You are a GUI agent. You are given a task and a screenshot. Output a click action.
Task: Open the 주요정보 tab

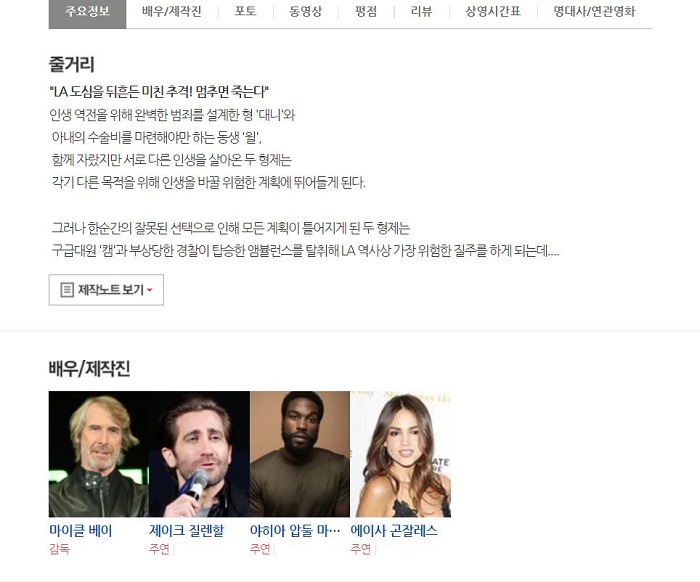pos(88,12)
